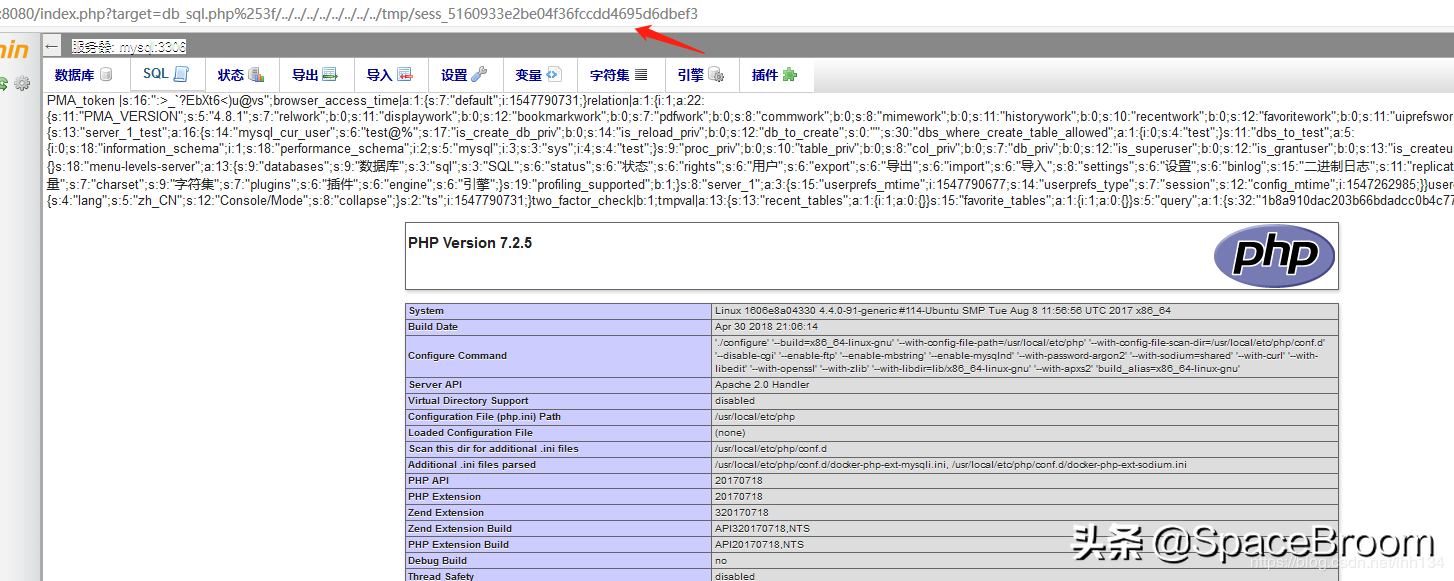Click the back arrow in navigation panel
1454x581 pixels.
click(52, 45)
